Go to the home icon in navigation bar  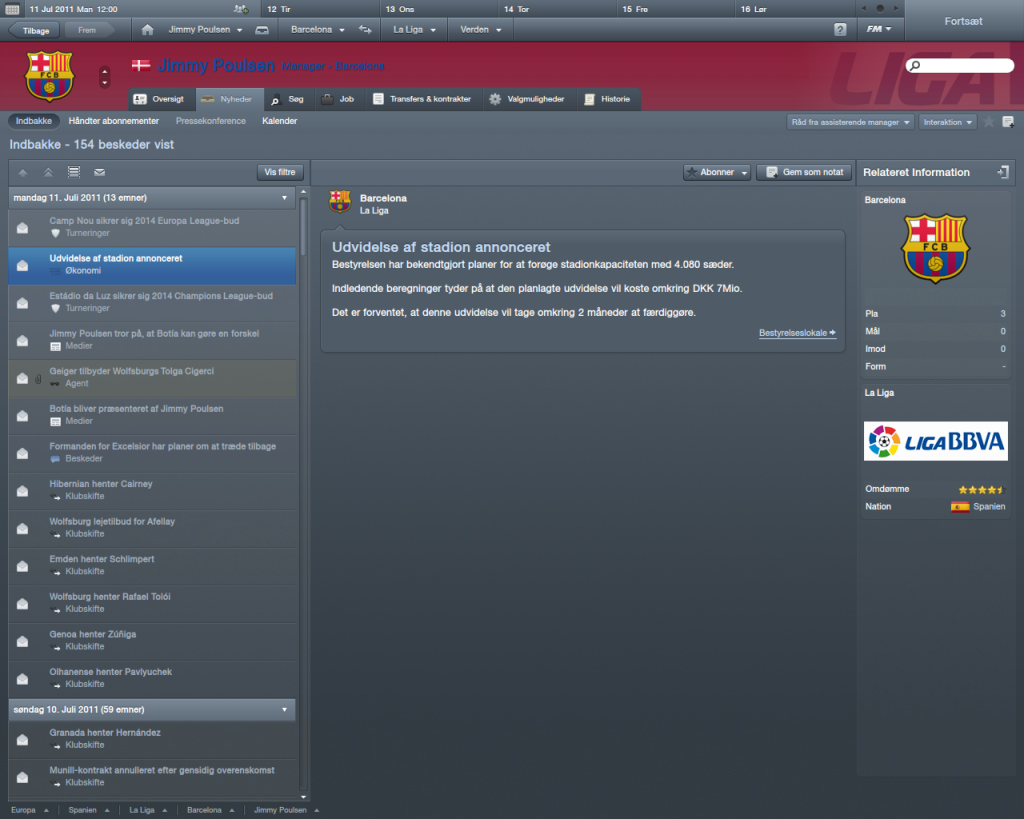[x=147, y=30]
